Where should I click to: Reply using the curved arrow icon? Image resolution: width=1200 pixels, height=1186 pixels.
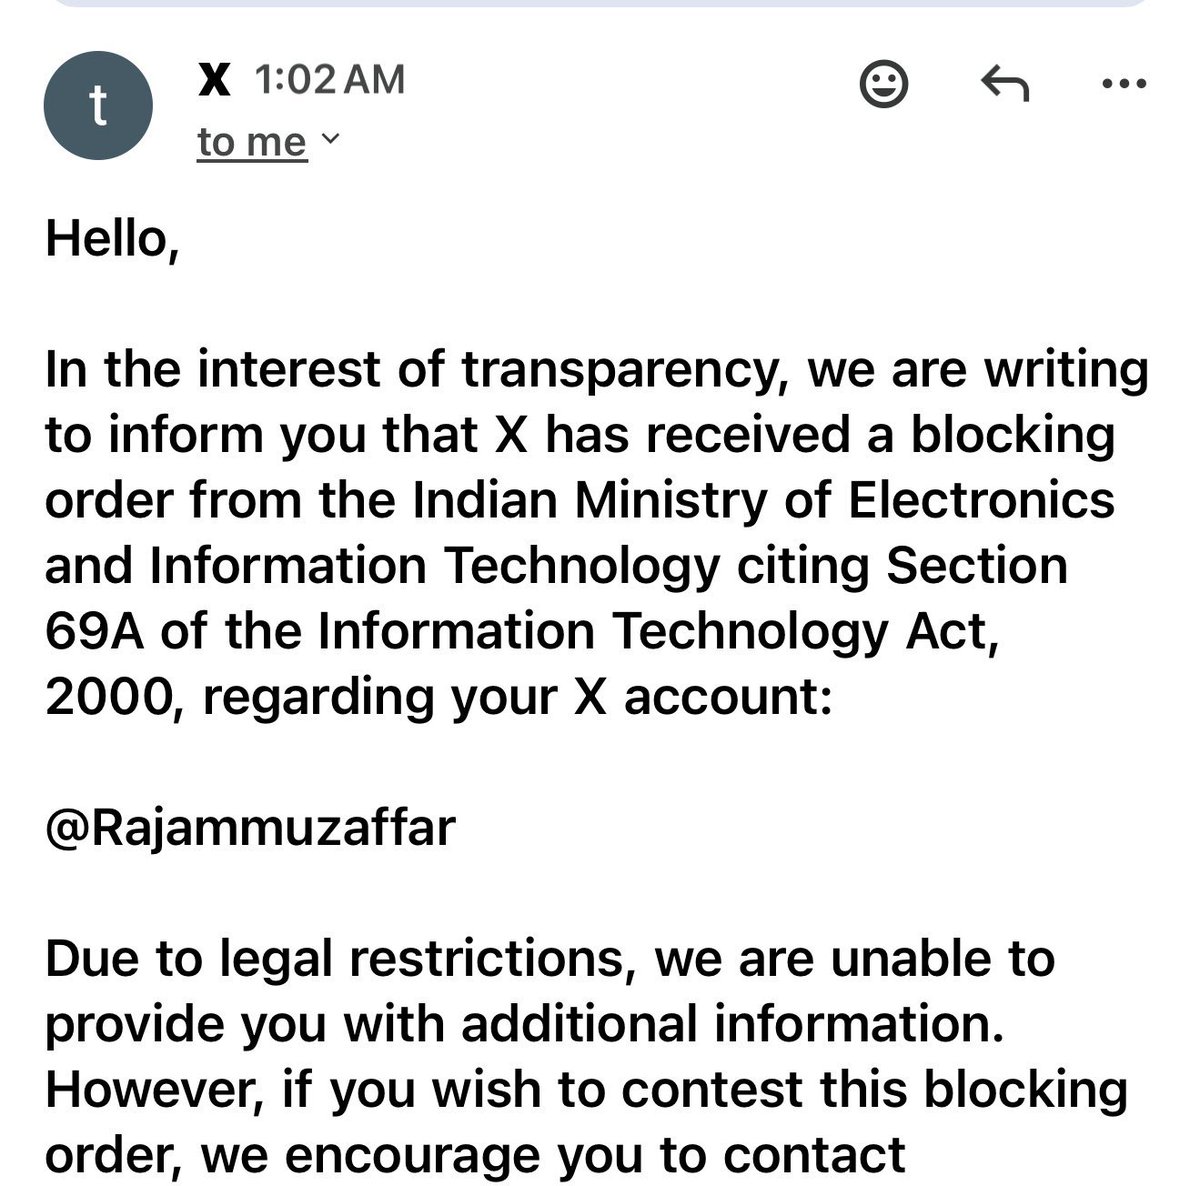[x=1003, y=85]
